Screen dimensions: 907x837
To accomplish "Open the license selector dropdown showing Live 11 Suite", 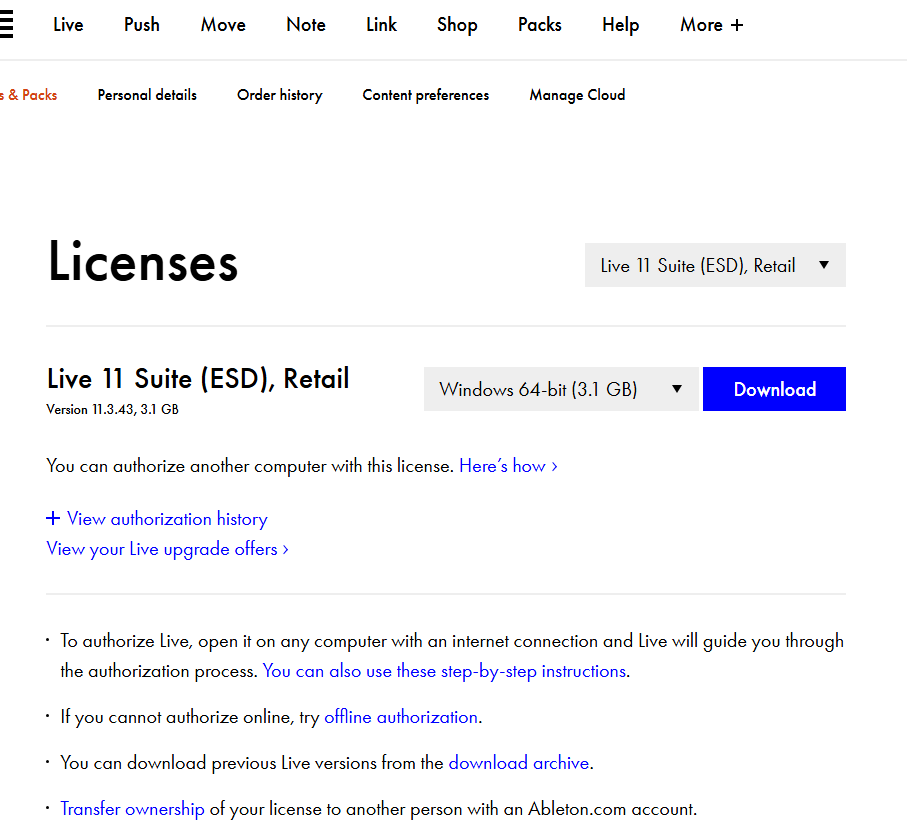I will (x=714, y=264).
